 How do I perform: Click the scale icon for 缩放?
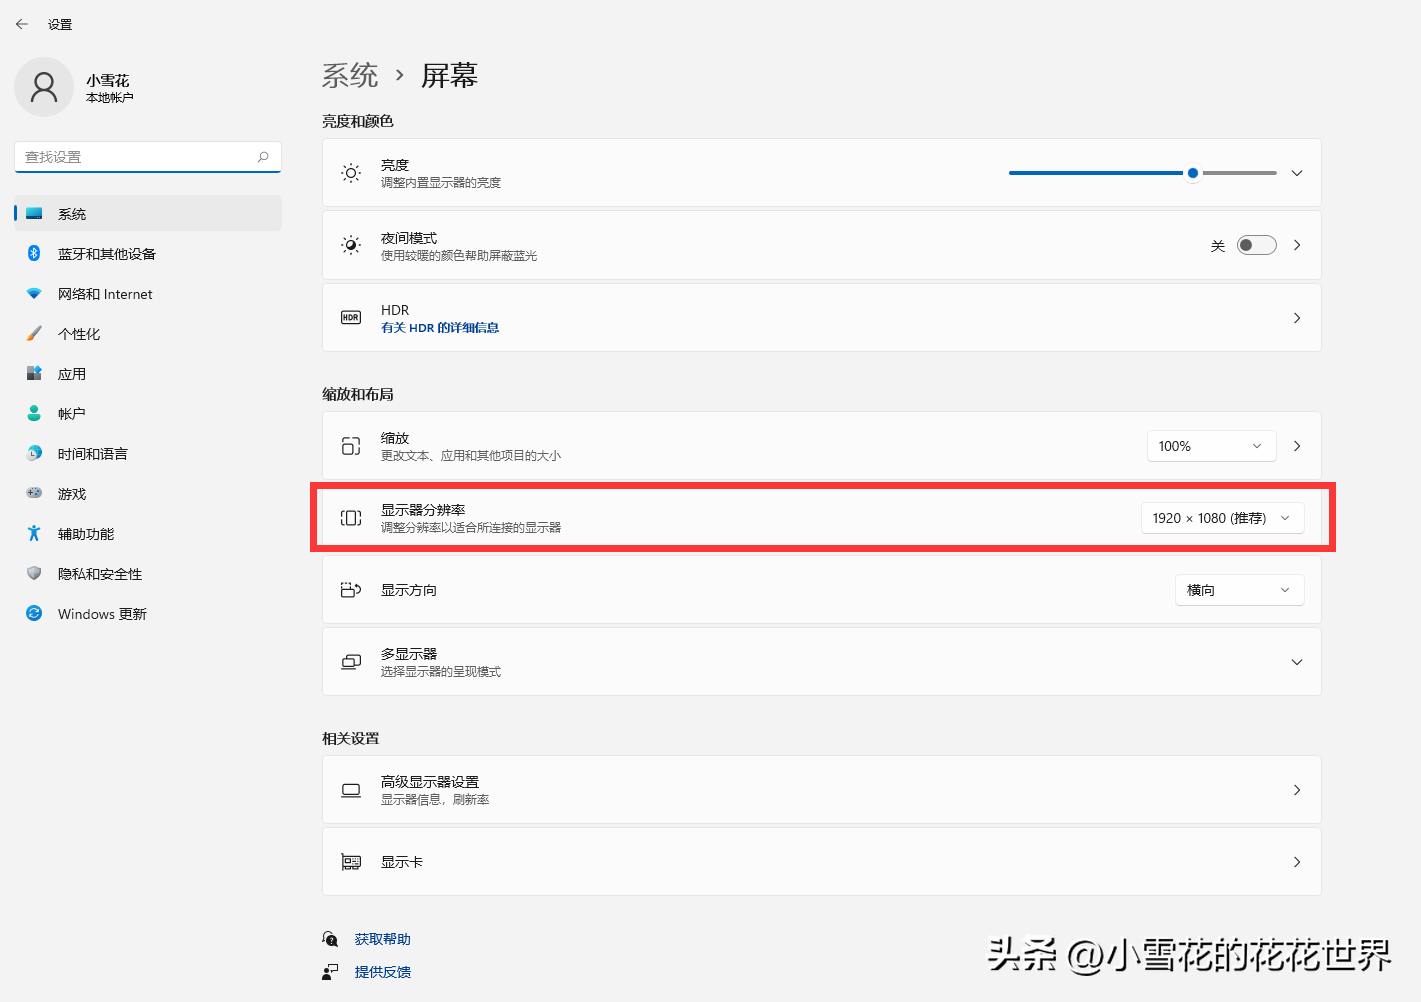pos(351,446)
